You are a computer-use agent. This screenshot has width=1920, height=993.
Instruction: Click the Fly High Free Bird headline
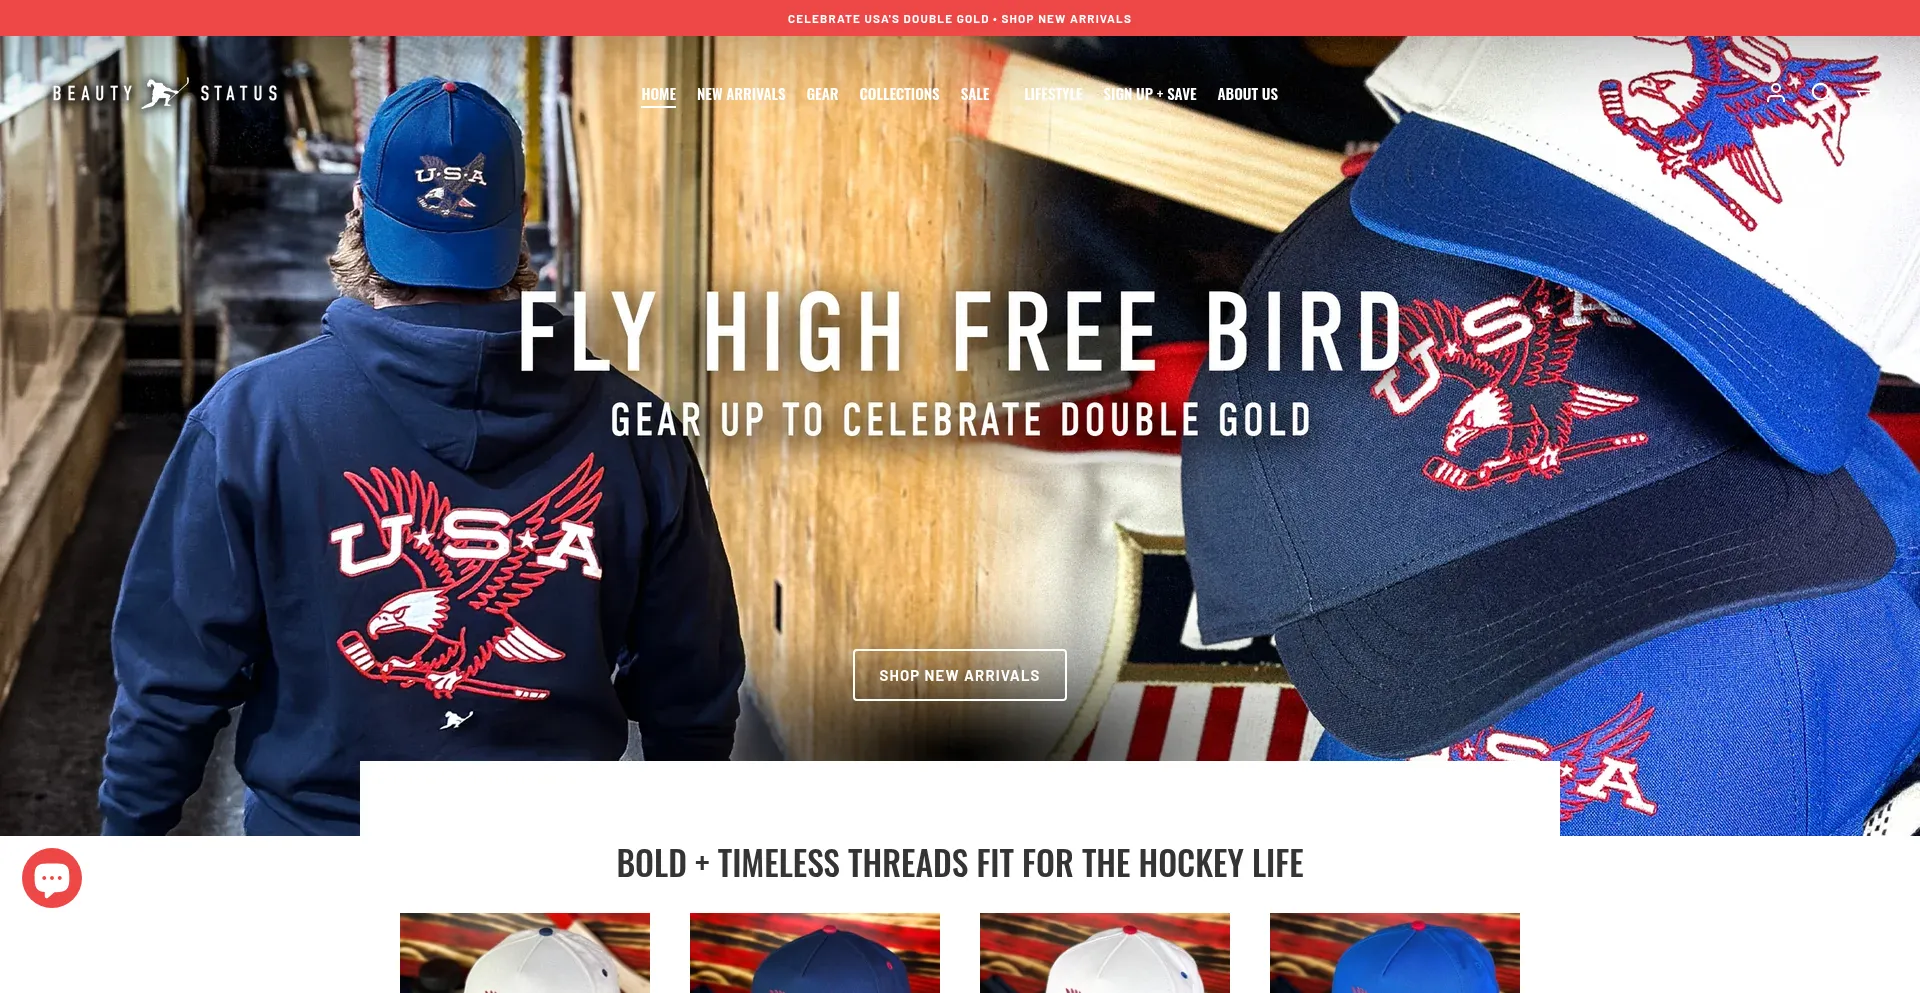(x=962, y=332)
